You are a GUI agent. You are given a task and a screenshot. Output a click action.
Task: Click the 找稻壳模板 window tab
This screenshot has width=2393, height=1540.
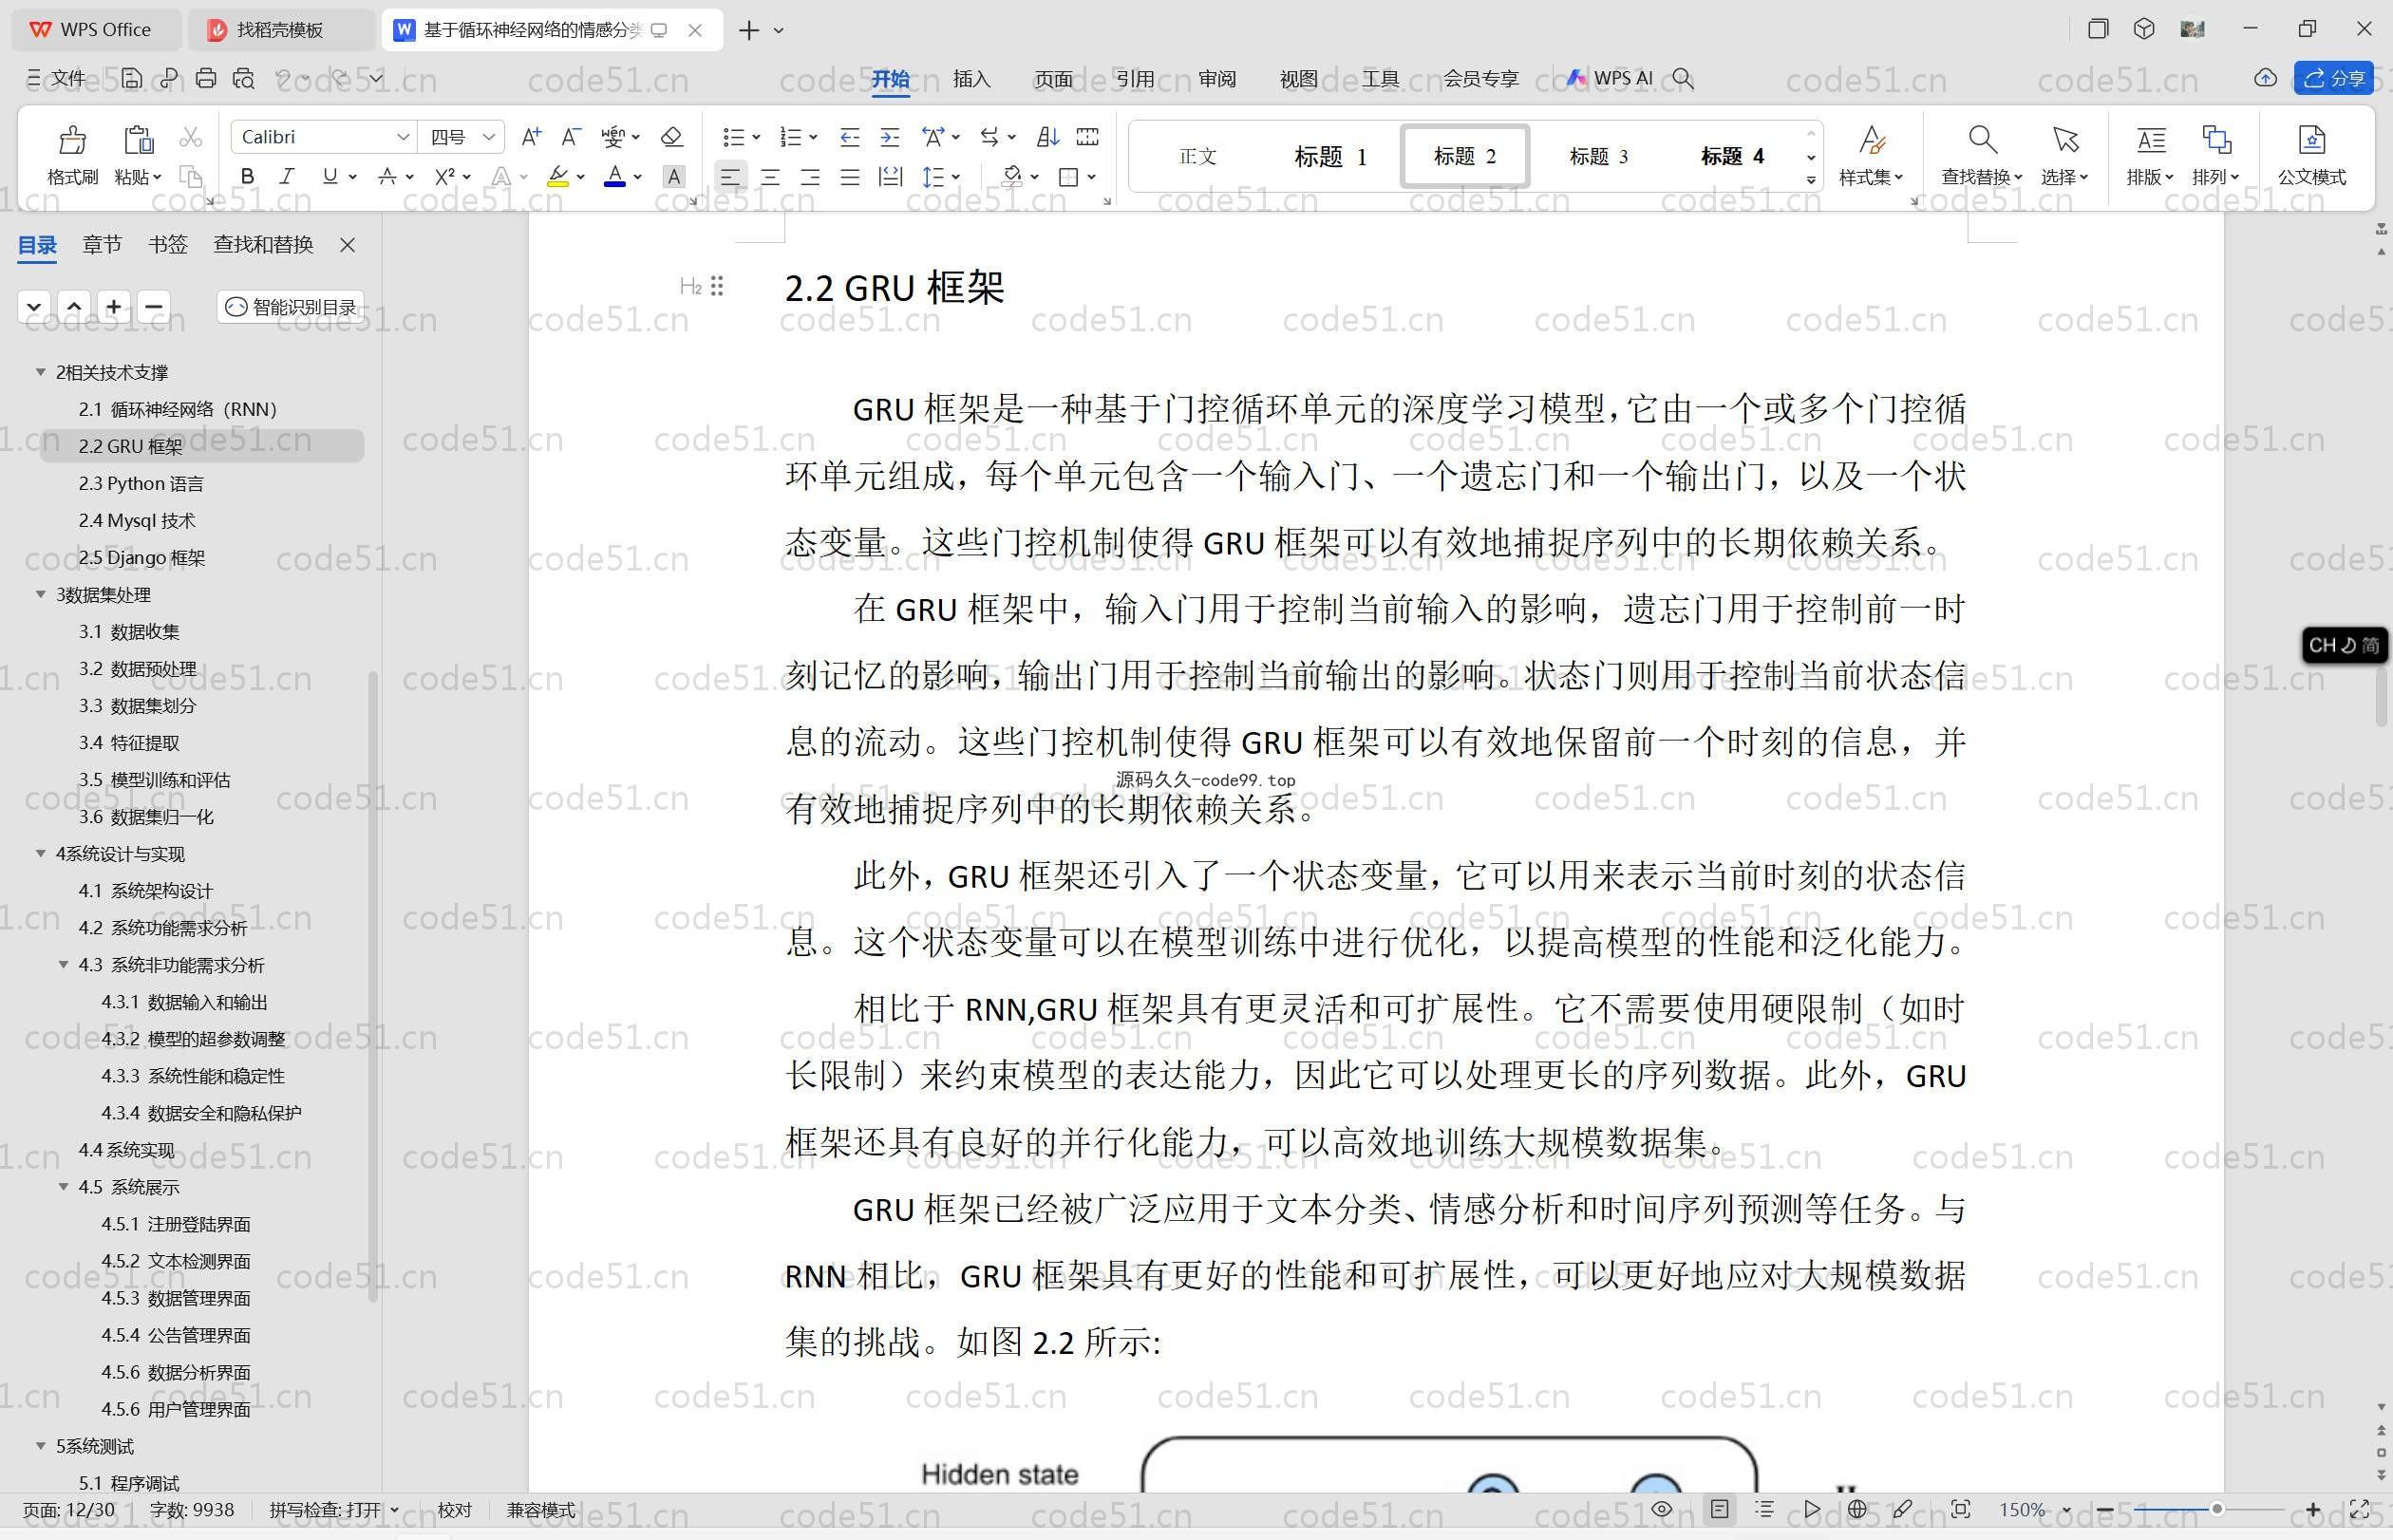281,30
